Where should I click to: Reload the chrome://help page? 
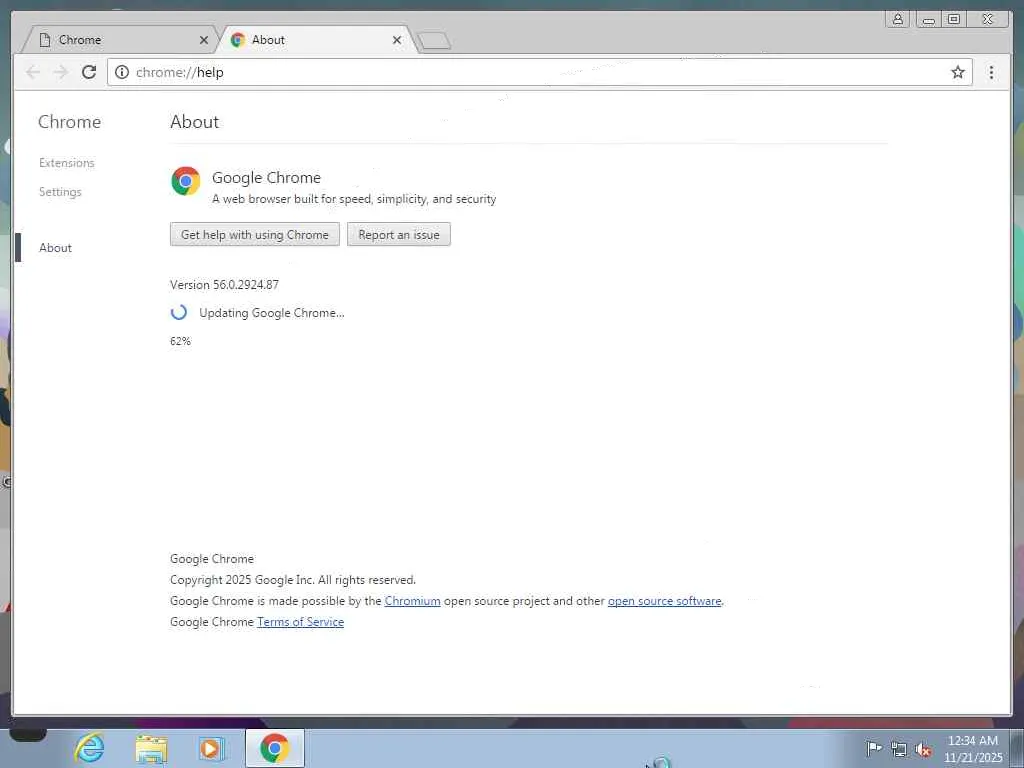point(89,72)
